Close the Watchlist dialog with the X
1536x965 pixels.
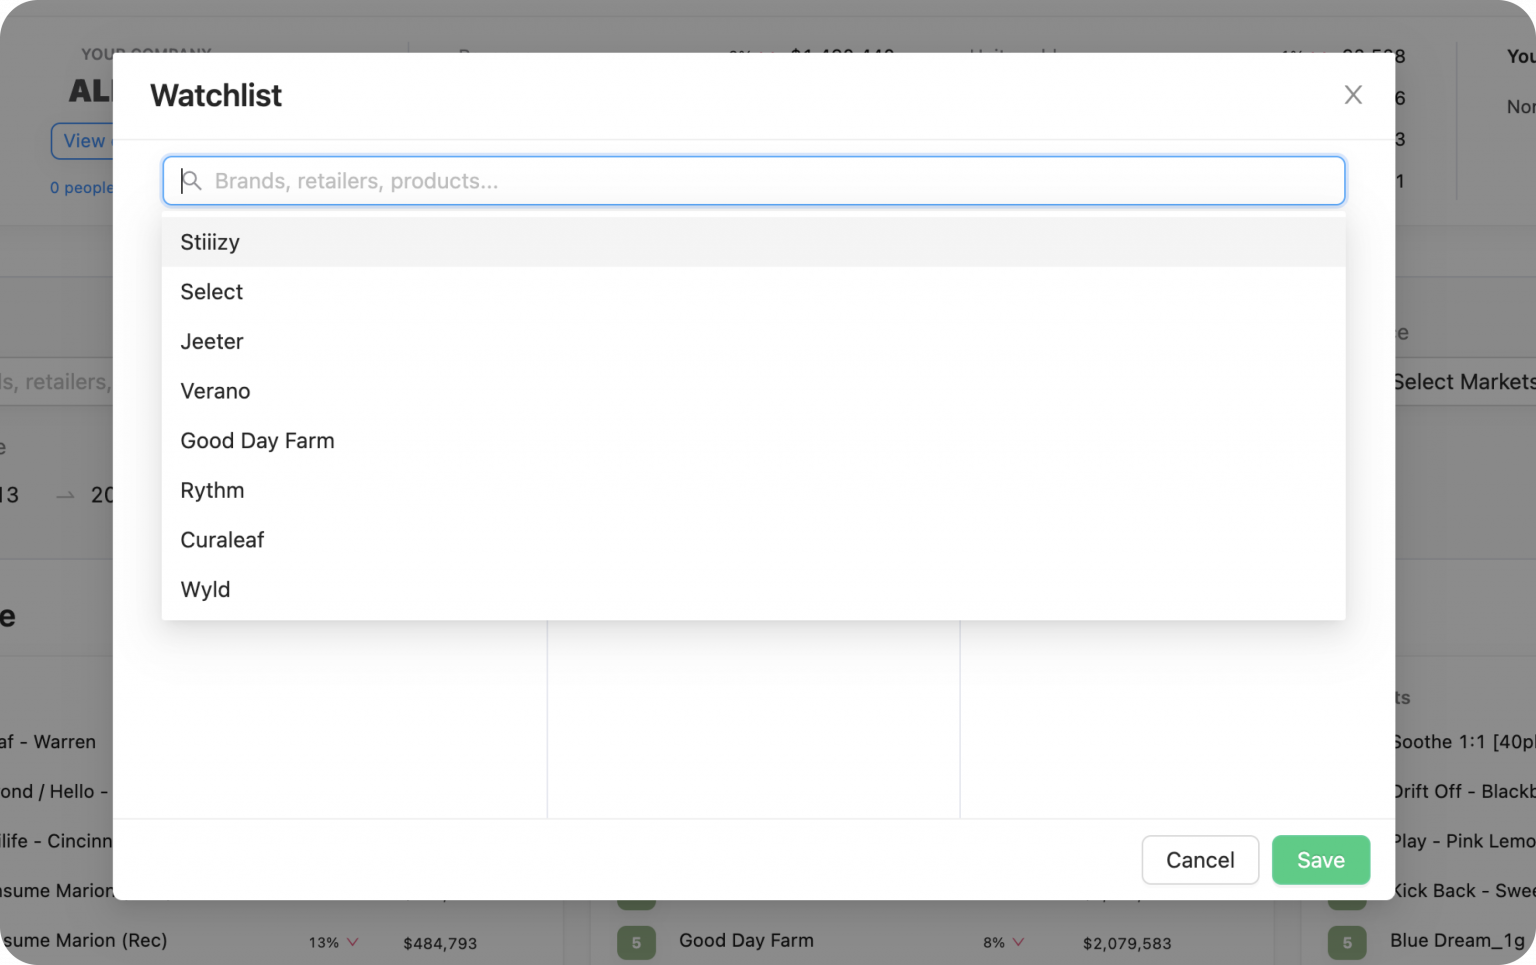(1353, 95)
